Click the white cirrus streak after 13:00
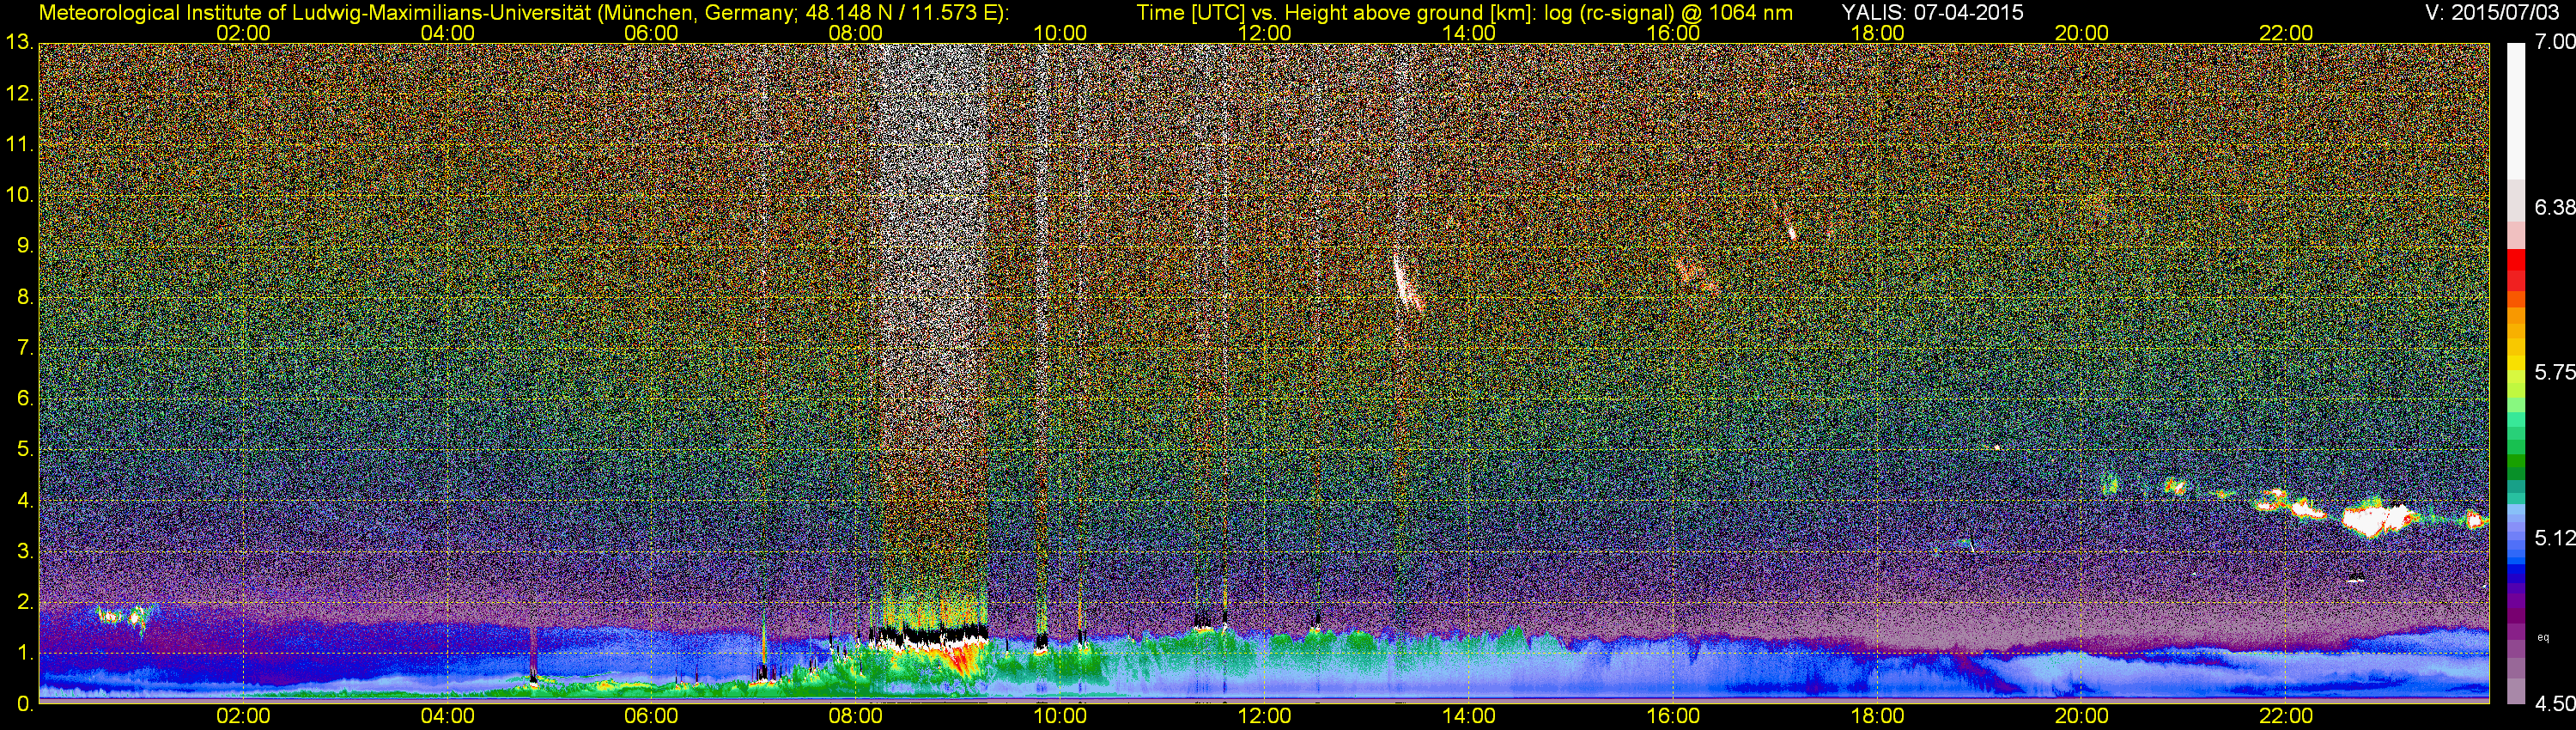This screenshot has height=730, width=2576. tap(1406, 281)
